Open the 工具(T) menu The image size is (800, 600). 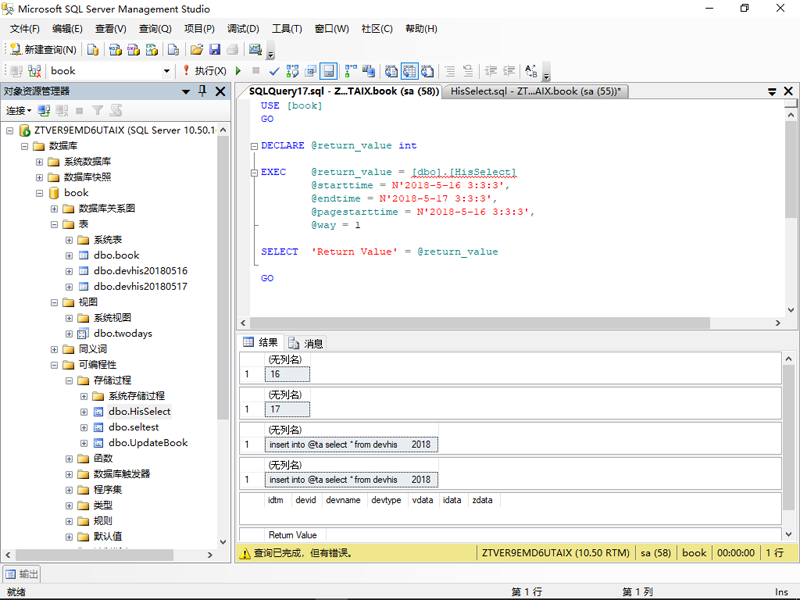point(287,29)
